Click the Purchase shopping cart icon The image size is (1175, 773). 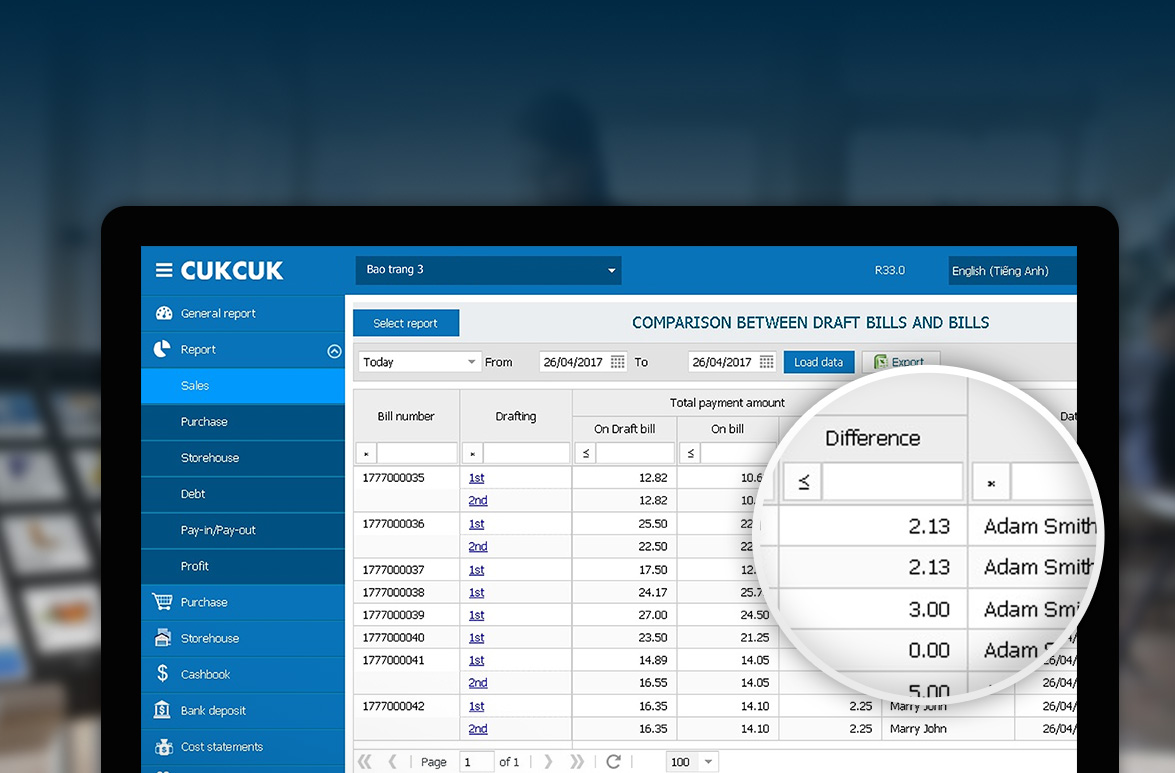pos(162,601)
